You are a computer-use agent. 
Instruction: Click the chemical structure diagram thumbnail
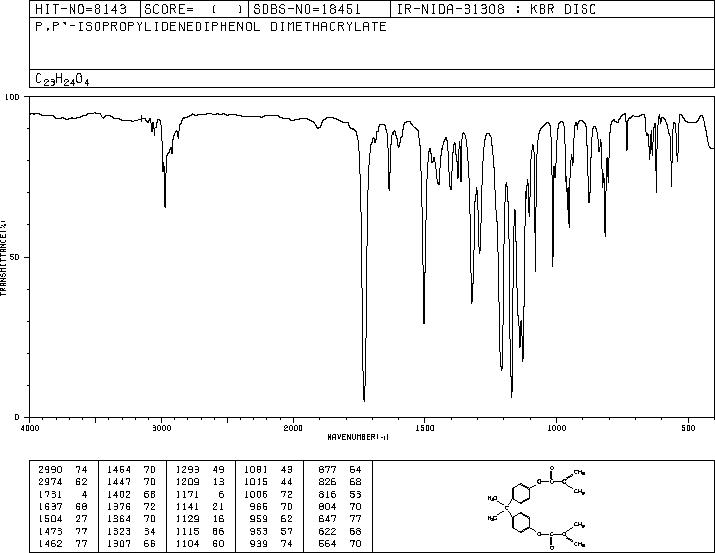[x=536, y=506]
